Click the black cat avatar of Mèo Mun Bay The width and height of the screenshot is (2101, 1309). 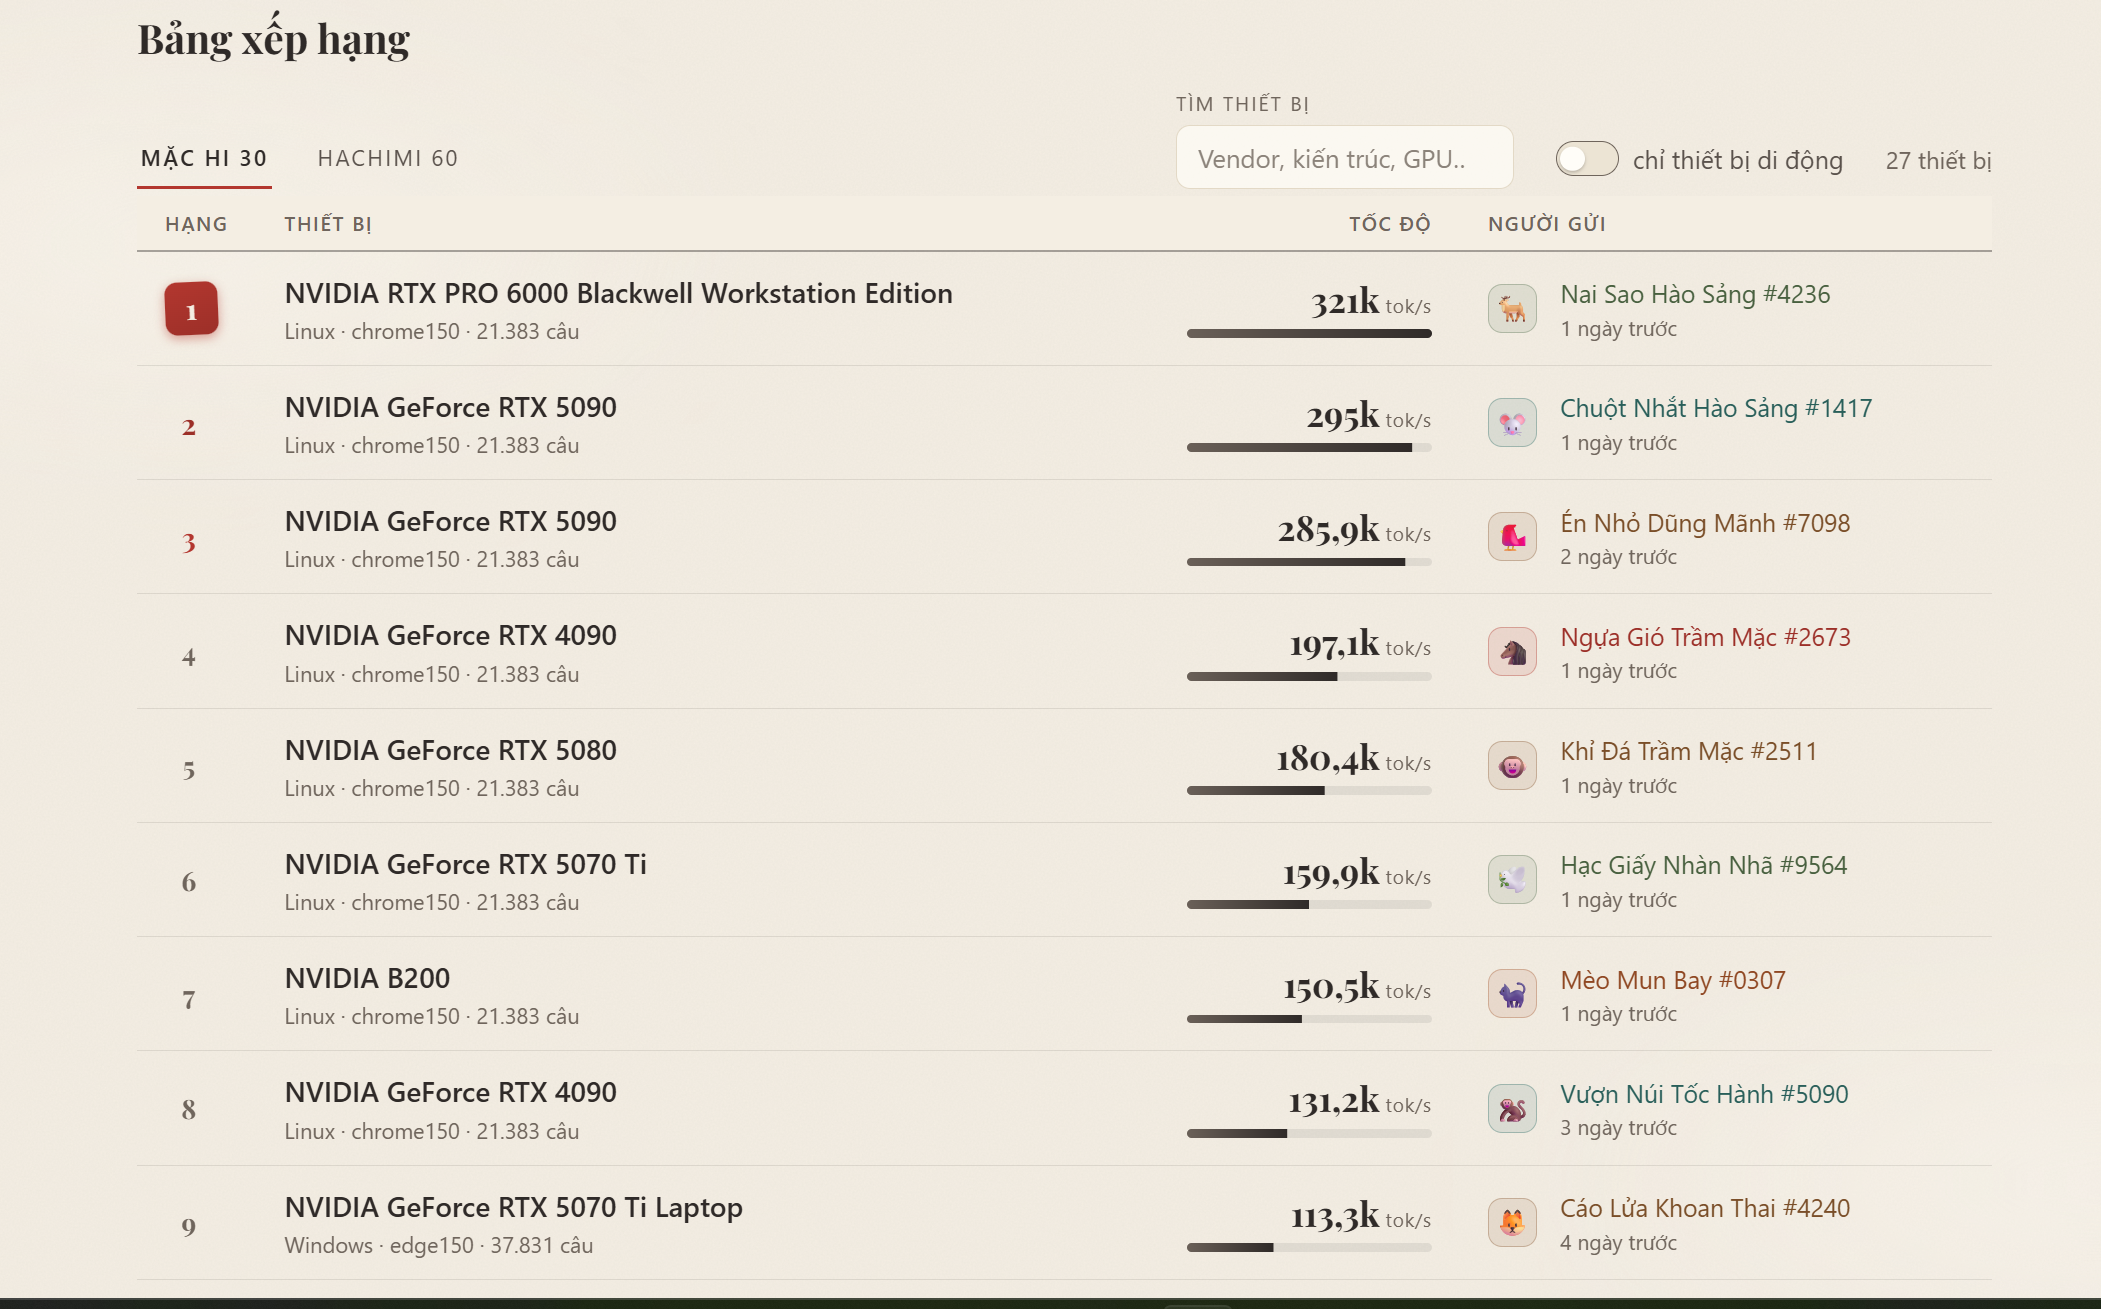[x=1512, y=994]
